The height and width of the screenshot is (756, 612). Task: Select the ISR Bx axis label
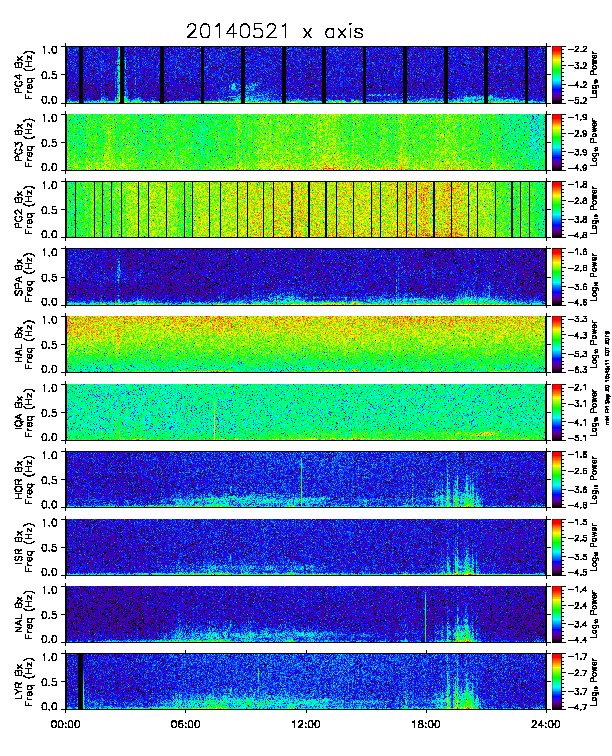19,547
